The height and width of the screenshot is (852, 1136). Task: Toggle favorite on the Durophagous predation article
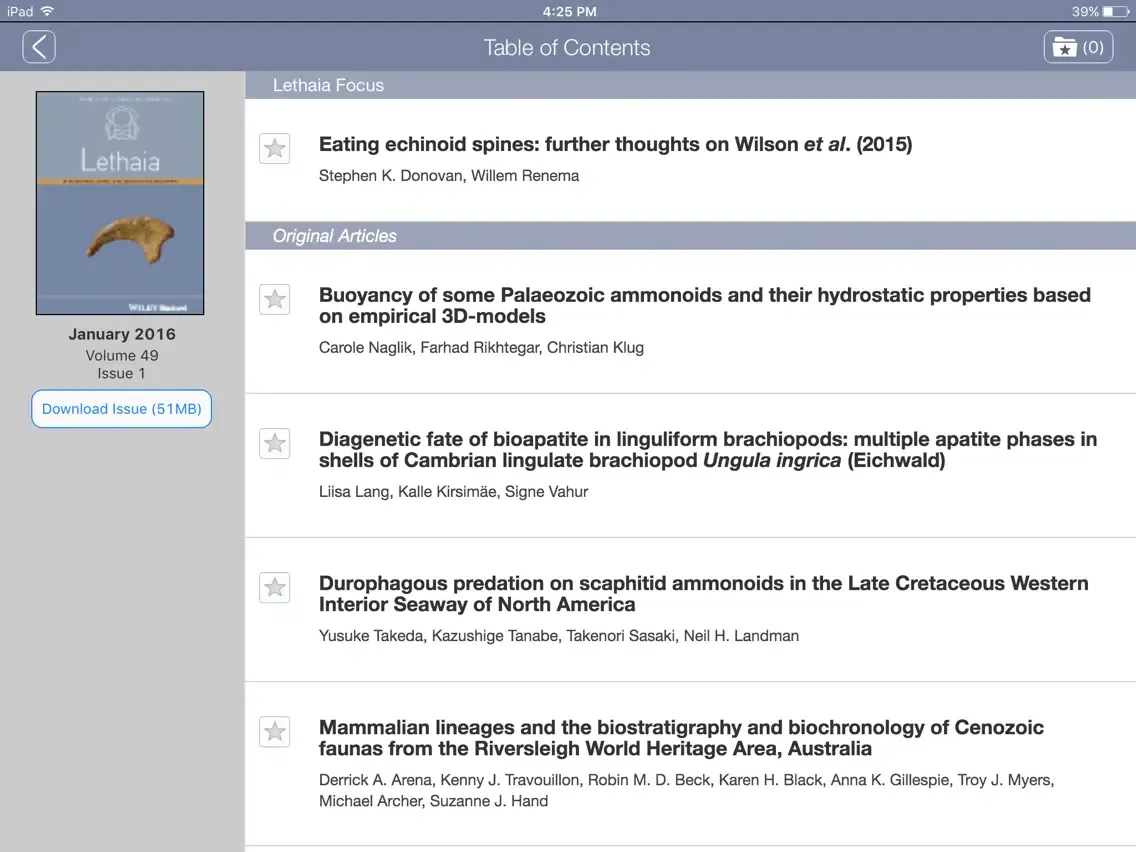click(x=274, y=587)
